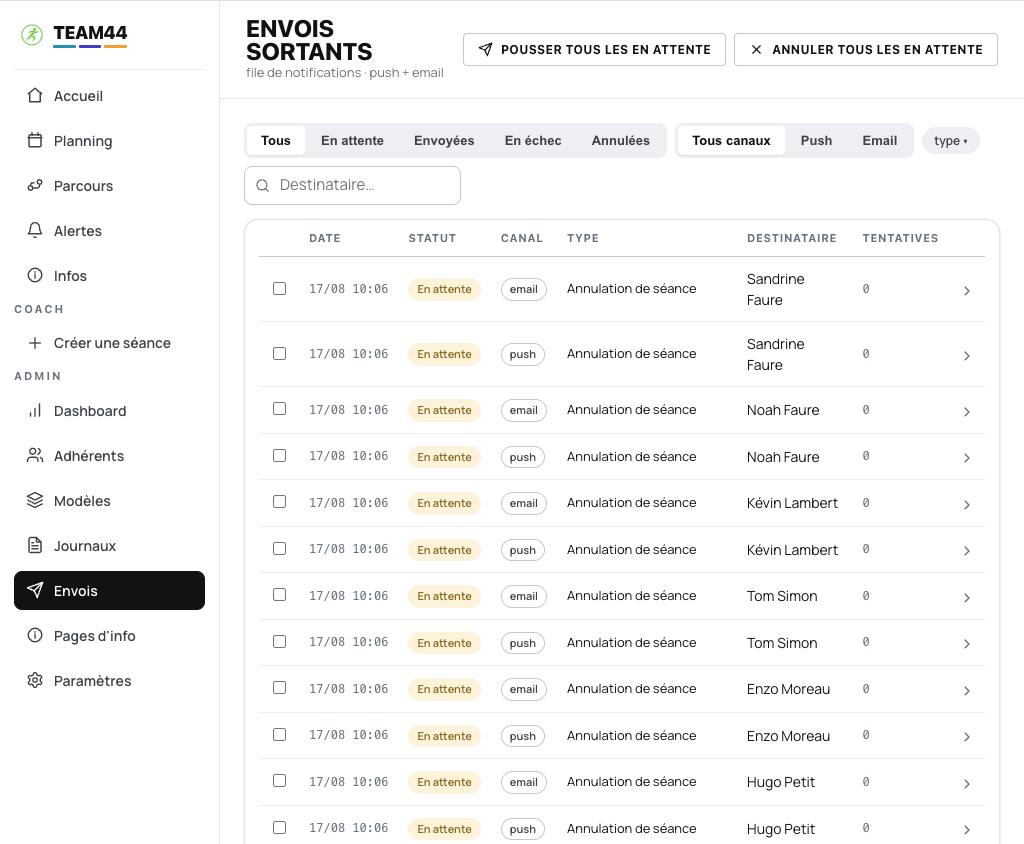Open Modèles admin page
This screenshot has width=1024, height=844.
tap(109, 501)
